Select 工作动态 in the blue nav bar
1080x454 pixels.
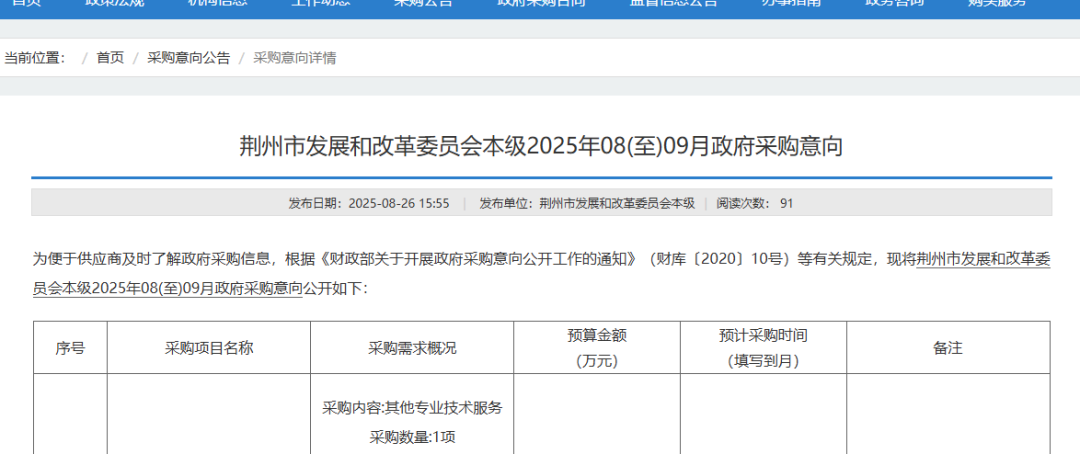pyautogui.click(x=320, y=4)
